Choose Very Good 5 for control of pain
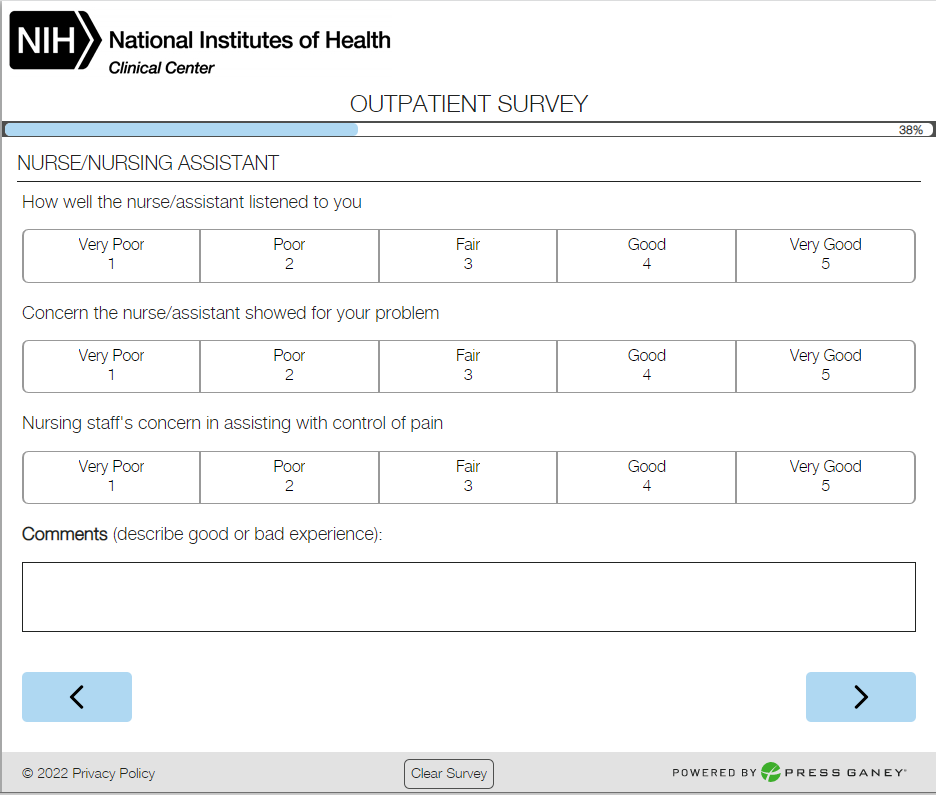 (x=826, y=477)
